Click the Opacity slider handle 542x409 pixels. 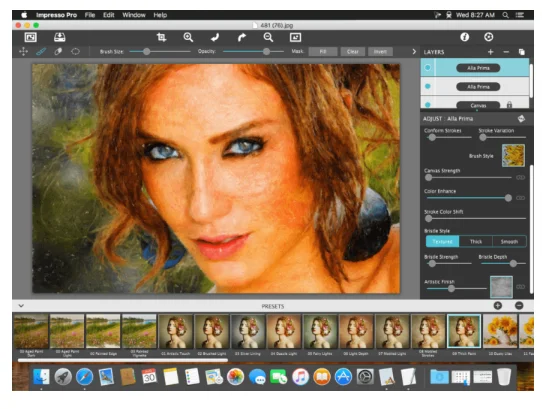(266, 52)
